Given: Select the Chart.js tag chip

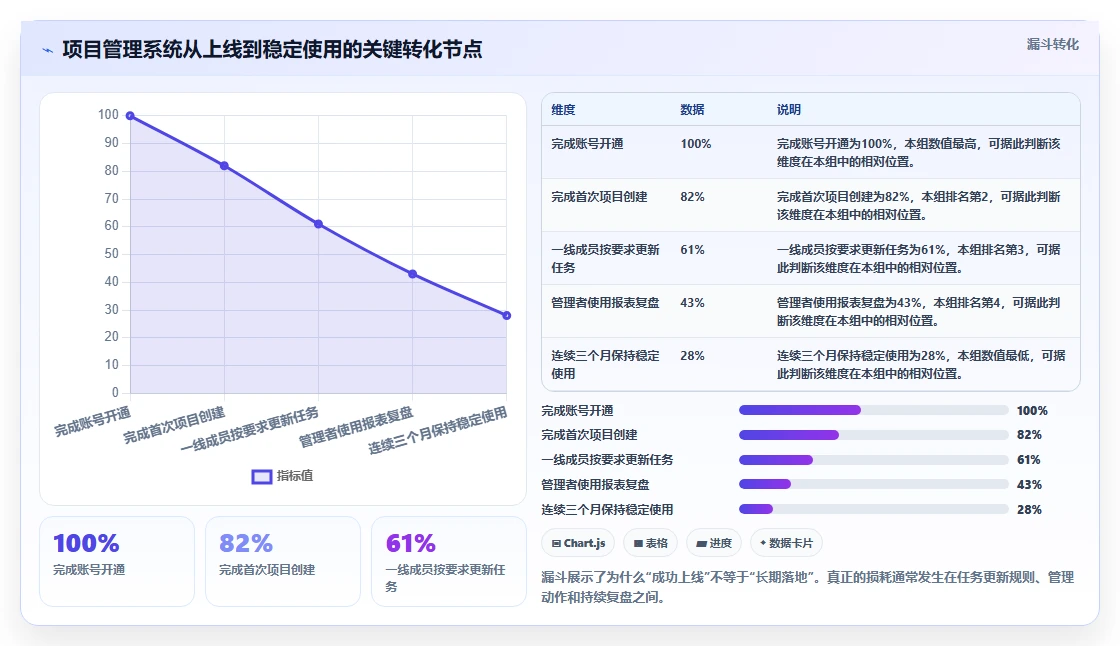Looking at the screenshot, I should 579,543.
